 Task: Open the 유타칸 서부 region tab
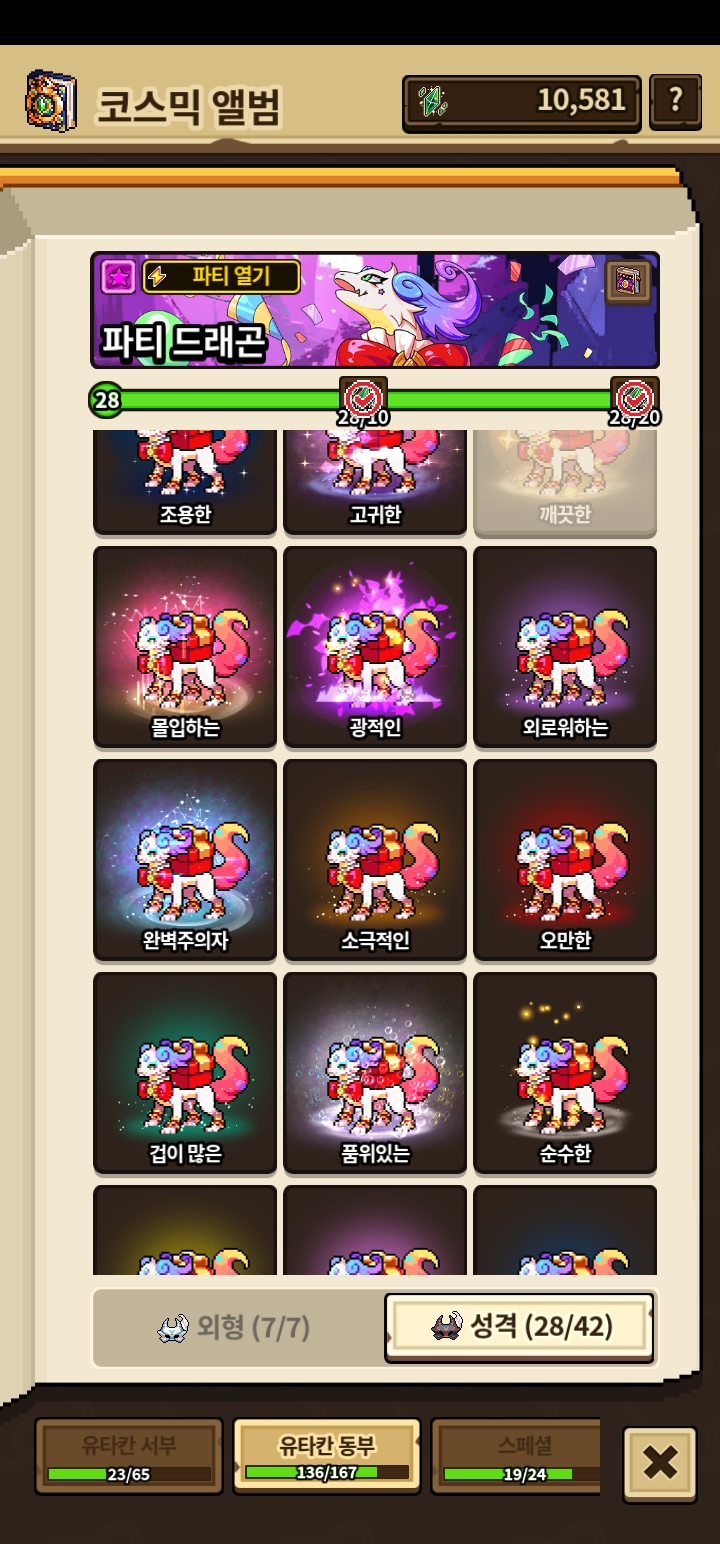pos(129,1455)
